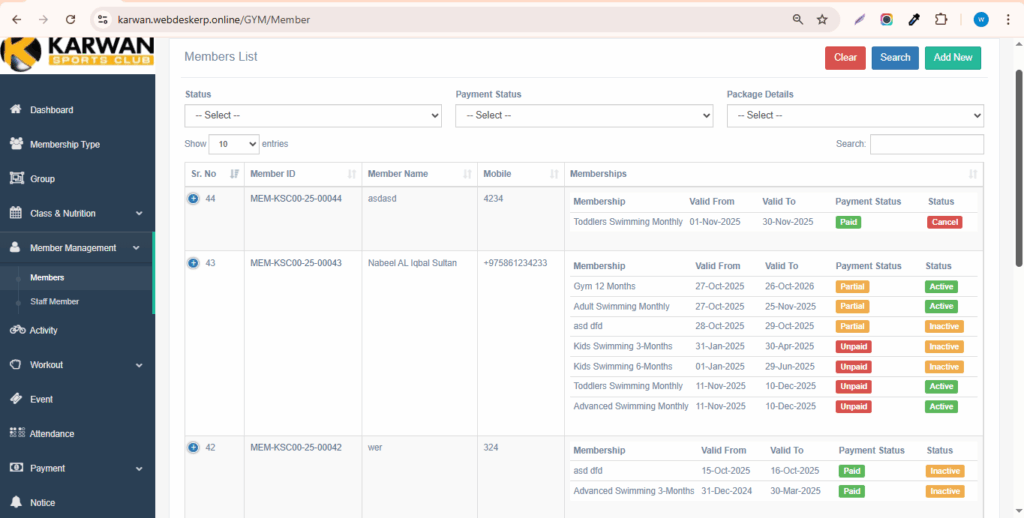Click the Class & Nutrition calendar icon

click(17, 213)
